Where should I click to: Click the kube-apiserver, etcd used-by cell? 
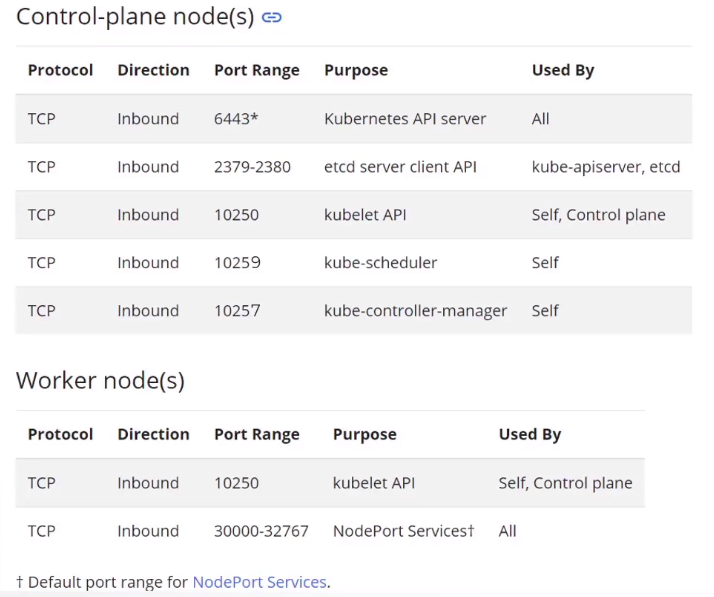[x=606, y=167]
